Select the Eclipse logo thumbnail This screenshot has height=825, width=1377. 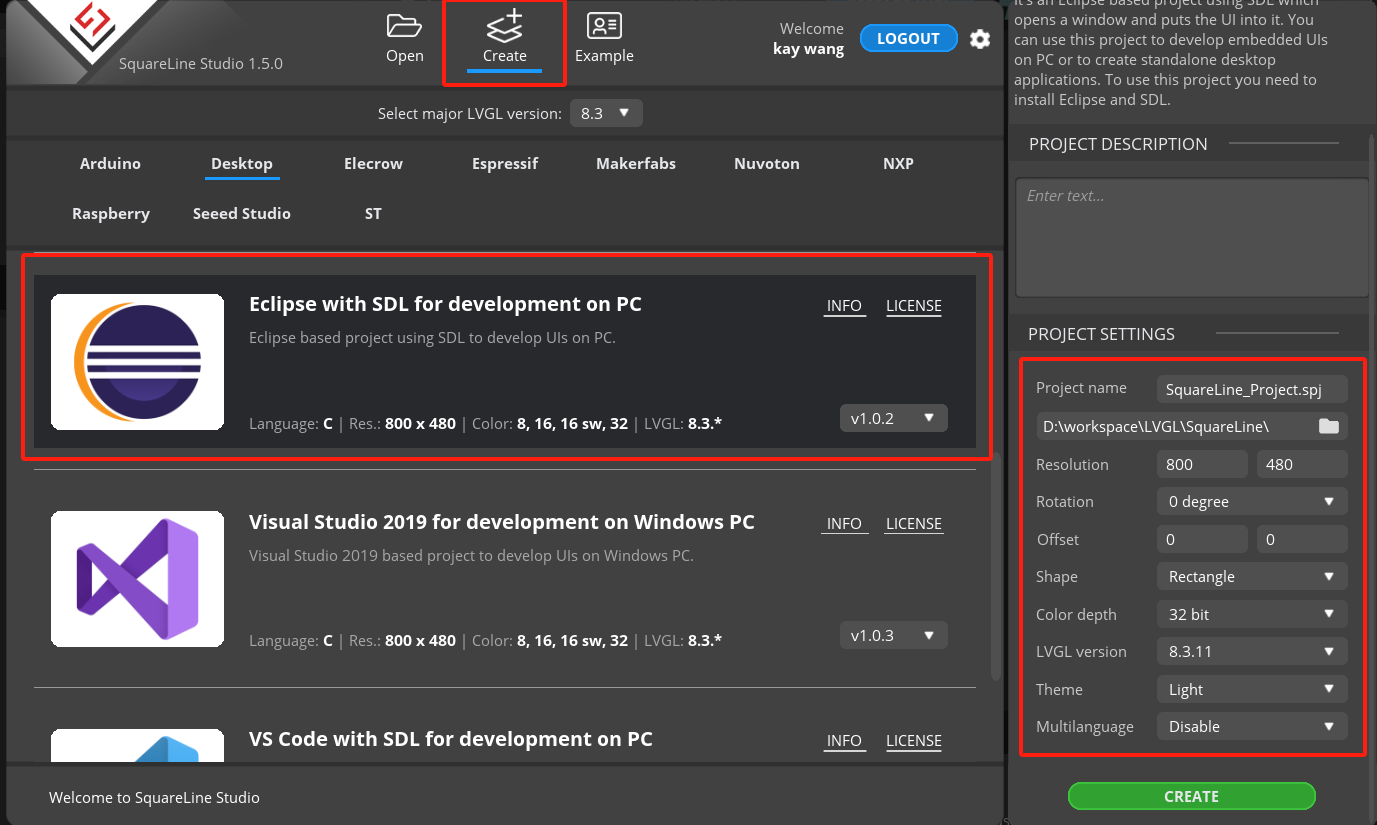click(x=137, y=362)
